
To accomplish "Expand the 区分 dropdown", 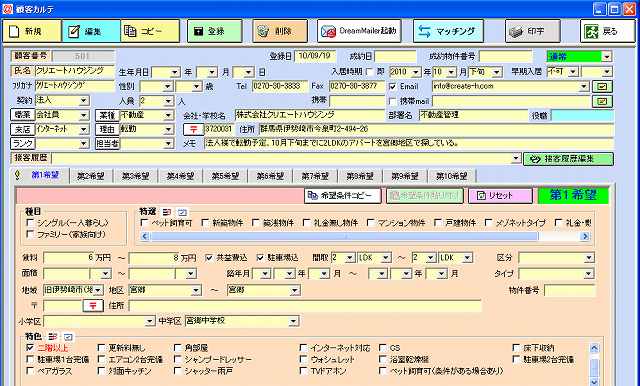I will pyautogui.click(x=589, y=258).
